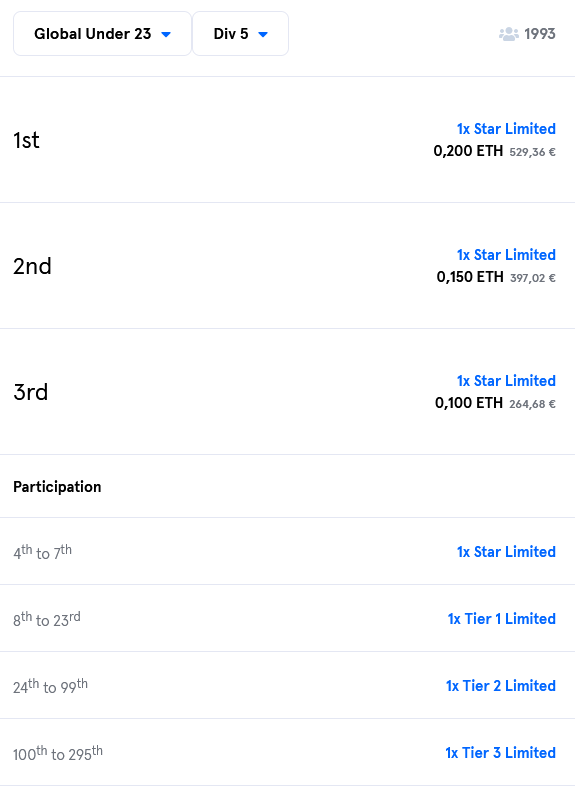Click the 8th to 23rd rank row
This screenshot has height=809, width=575.
288,618
